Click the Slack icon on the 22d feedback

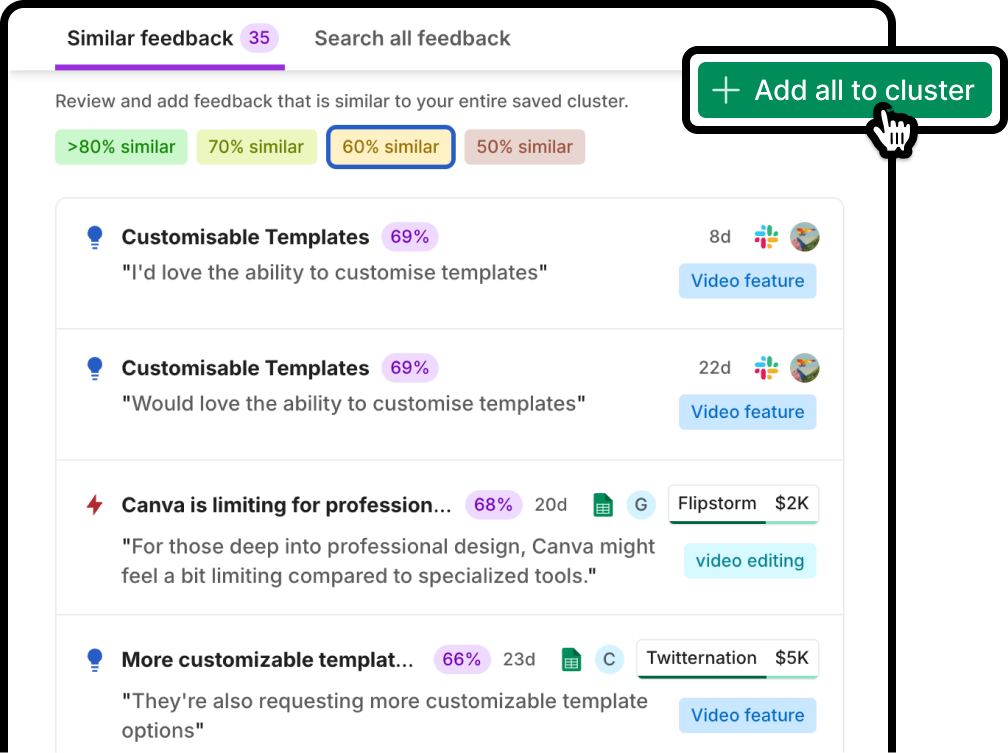[x=766, y=368]
